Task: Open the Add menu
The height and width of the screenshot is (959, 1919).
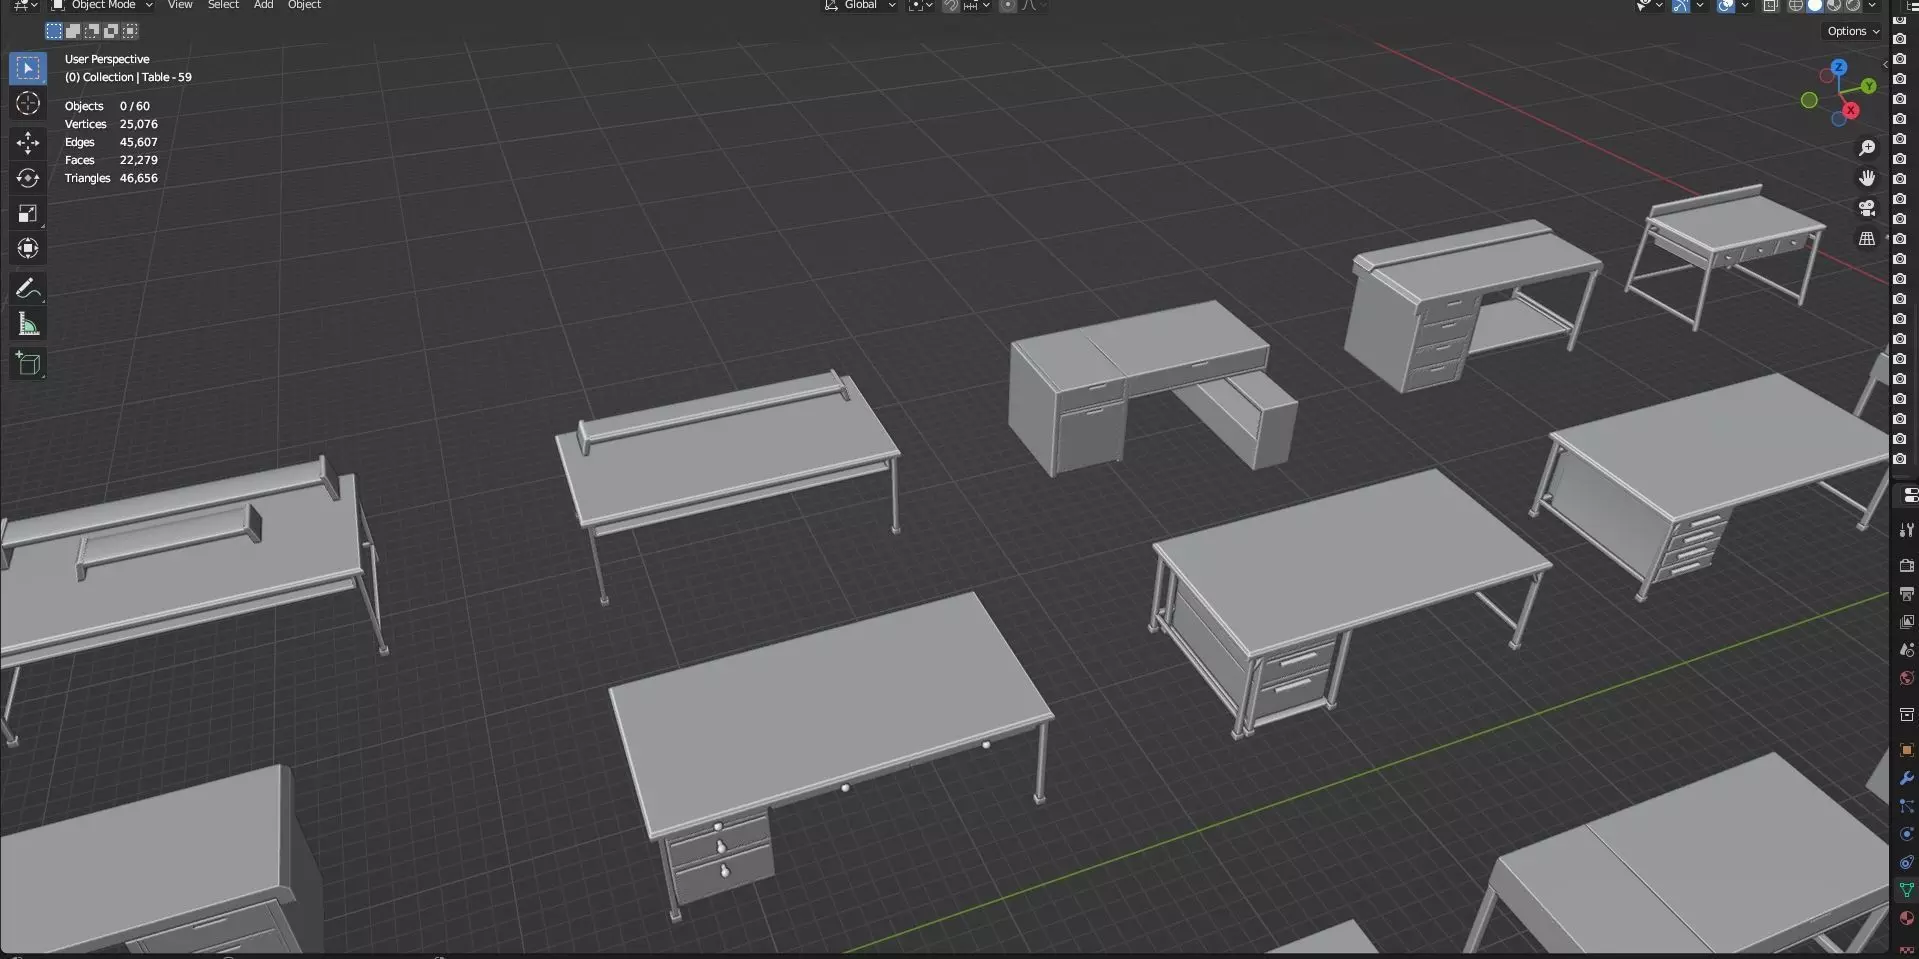Action: point(263,6)
